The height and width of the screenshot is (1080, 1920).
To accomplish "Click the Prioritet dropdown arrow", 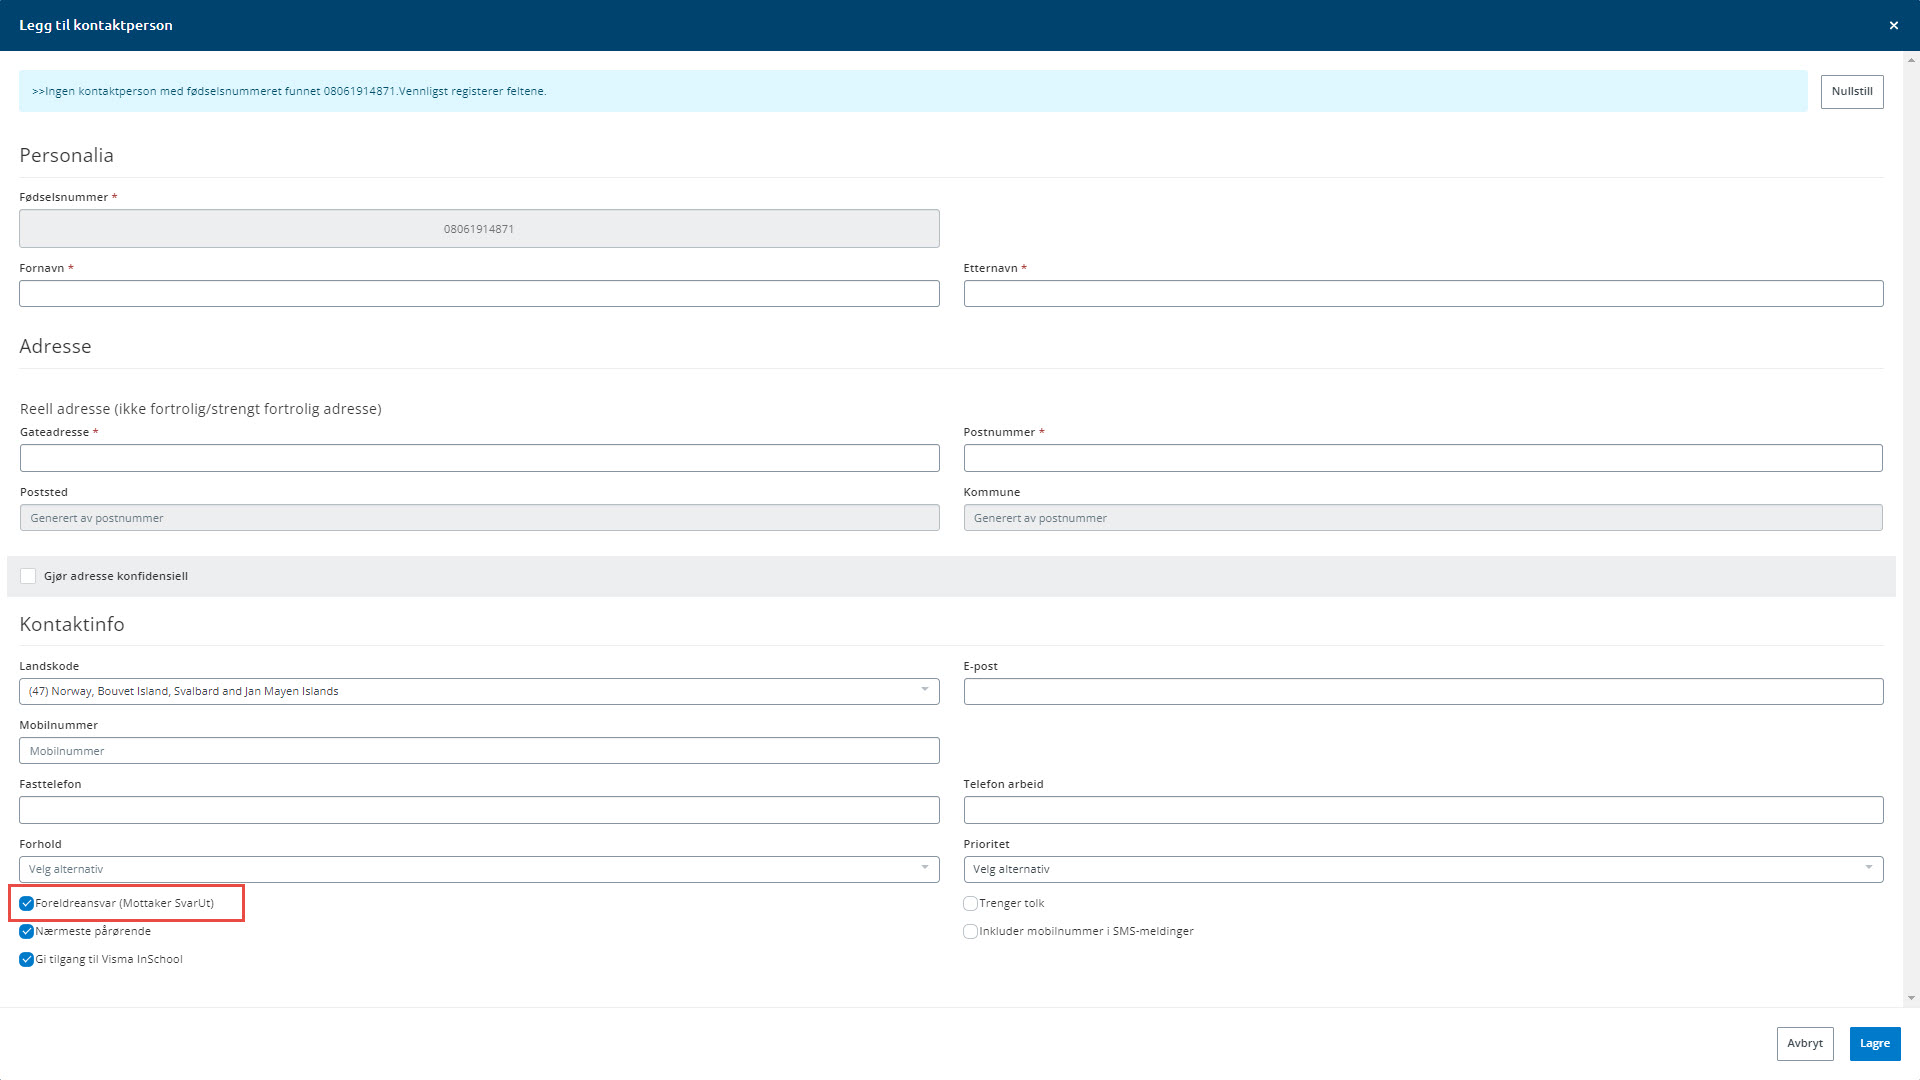I will point(1869,868).
